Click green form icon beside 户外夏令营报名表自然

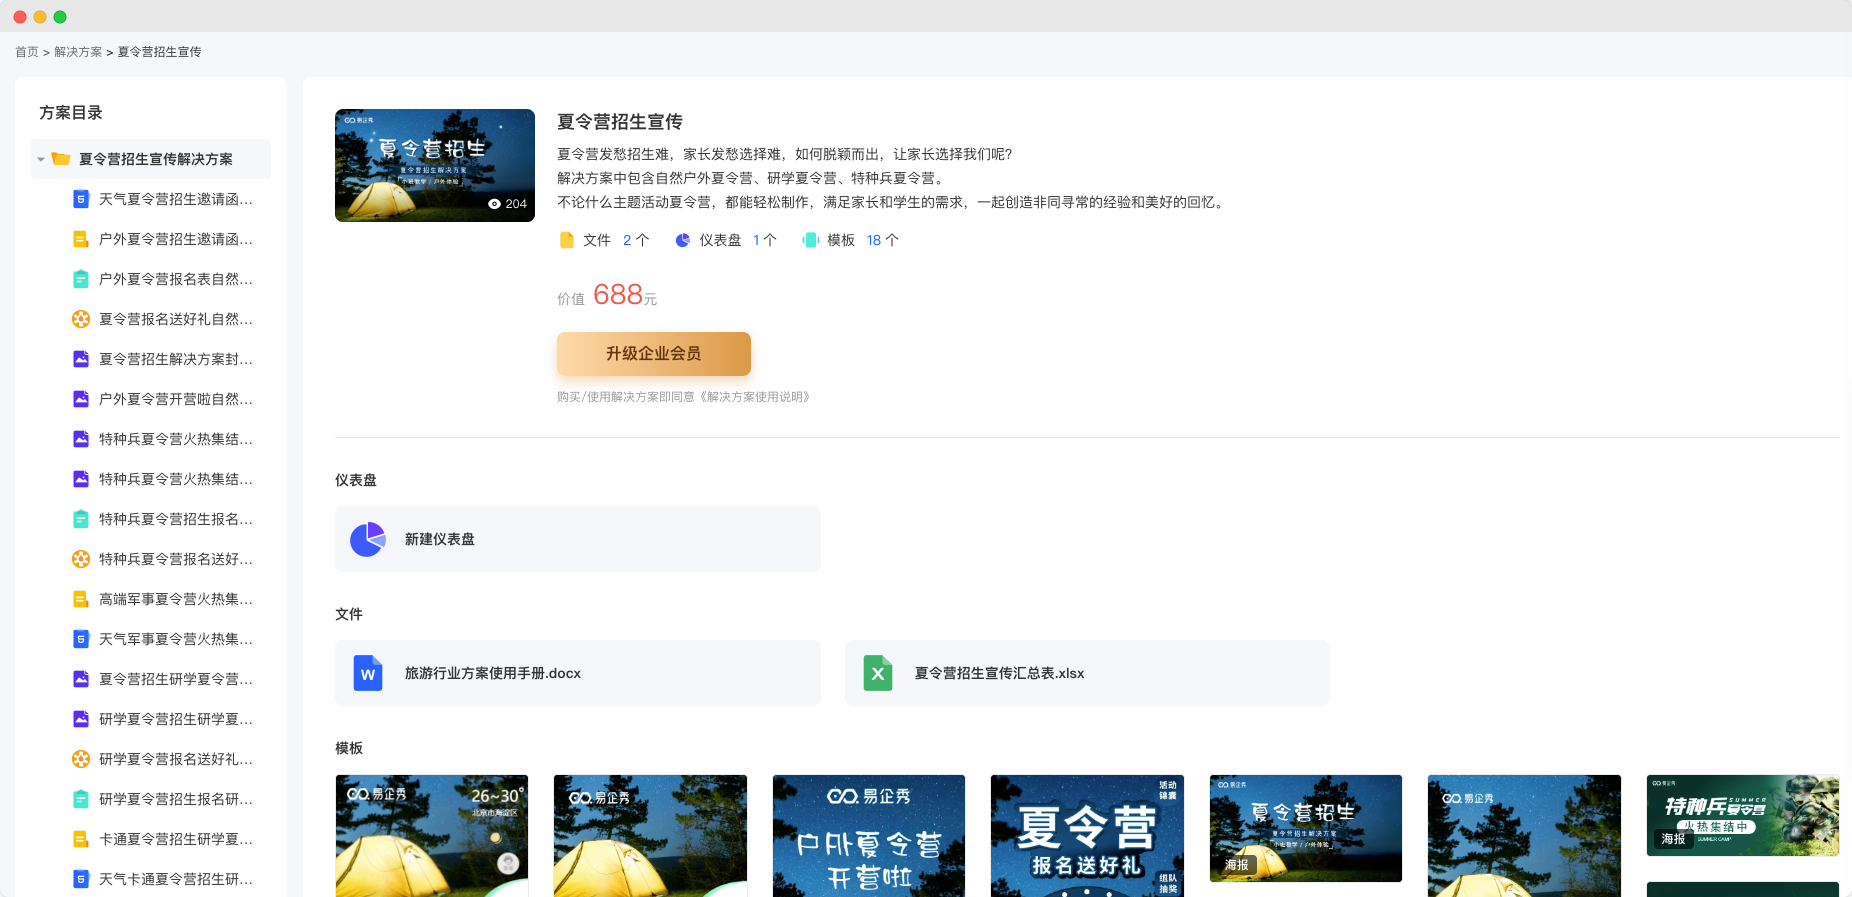(x=81, y=279)
